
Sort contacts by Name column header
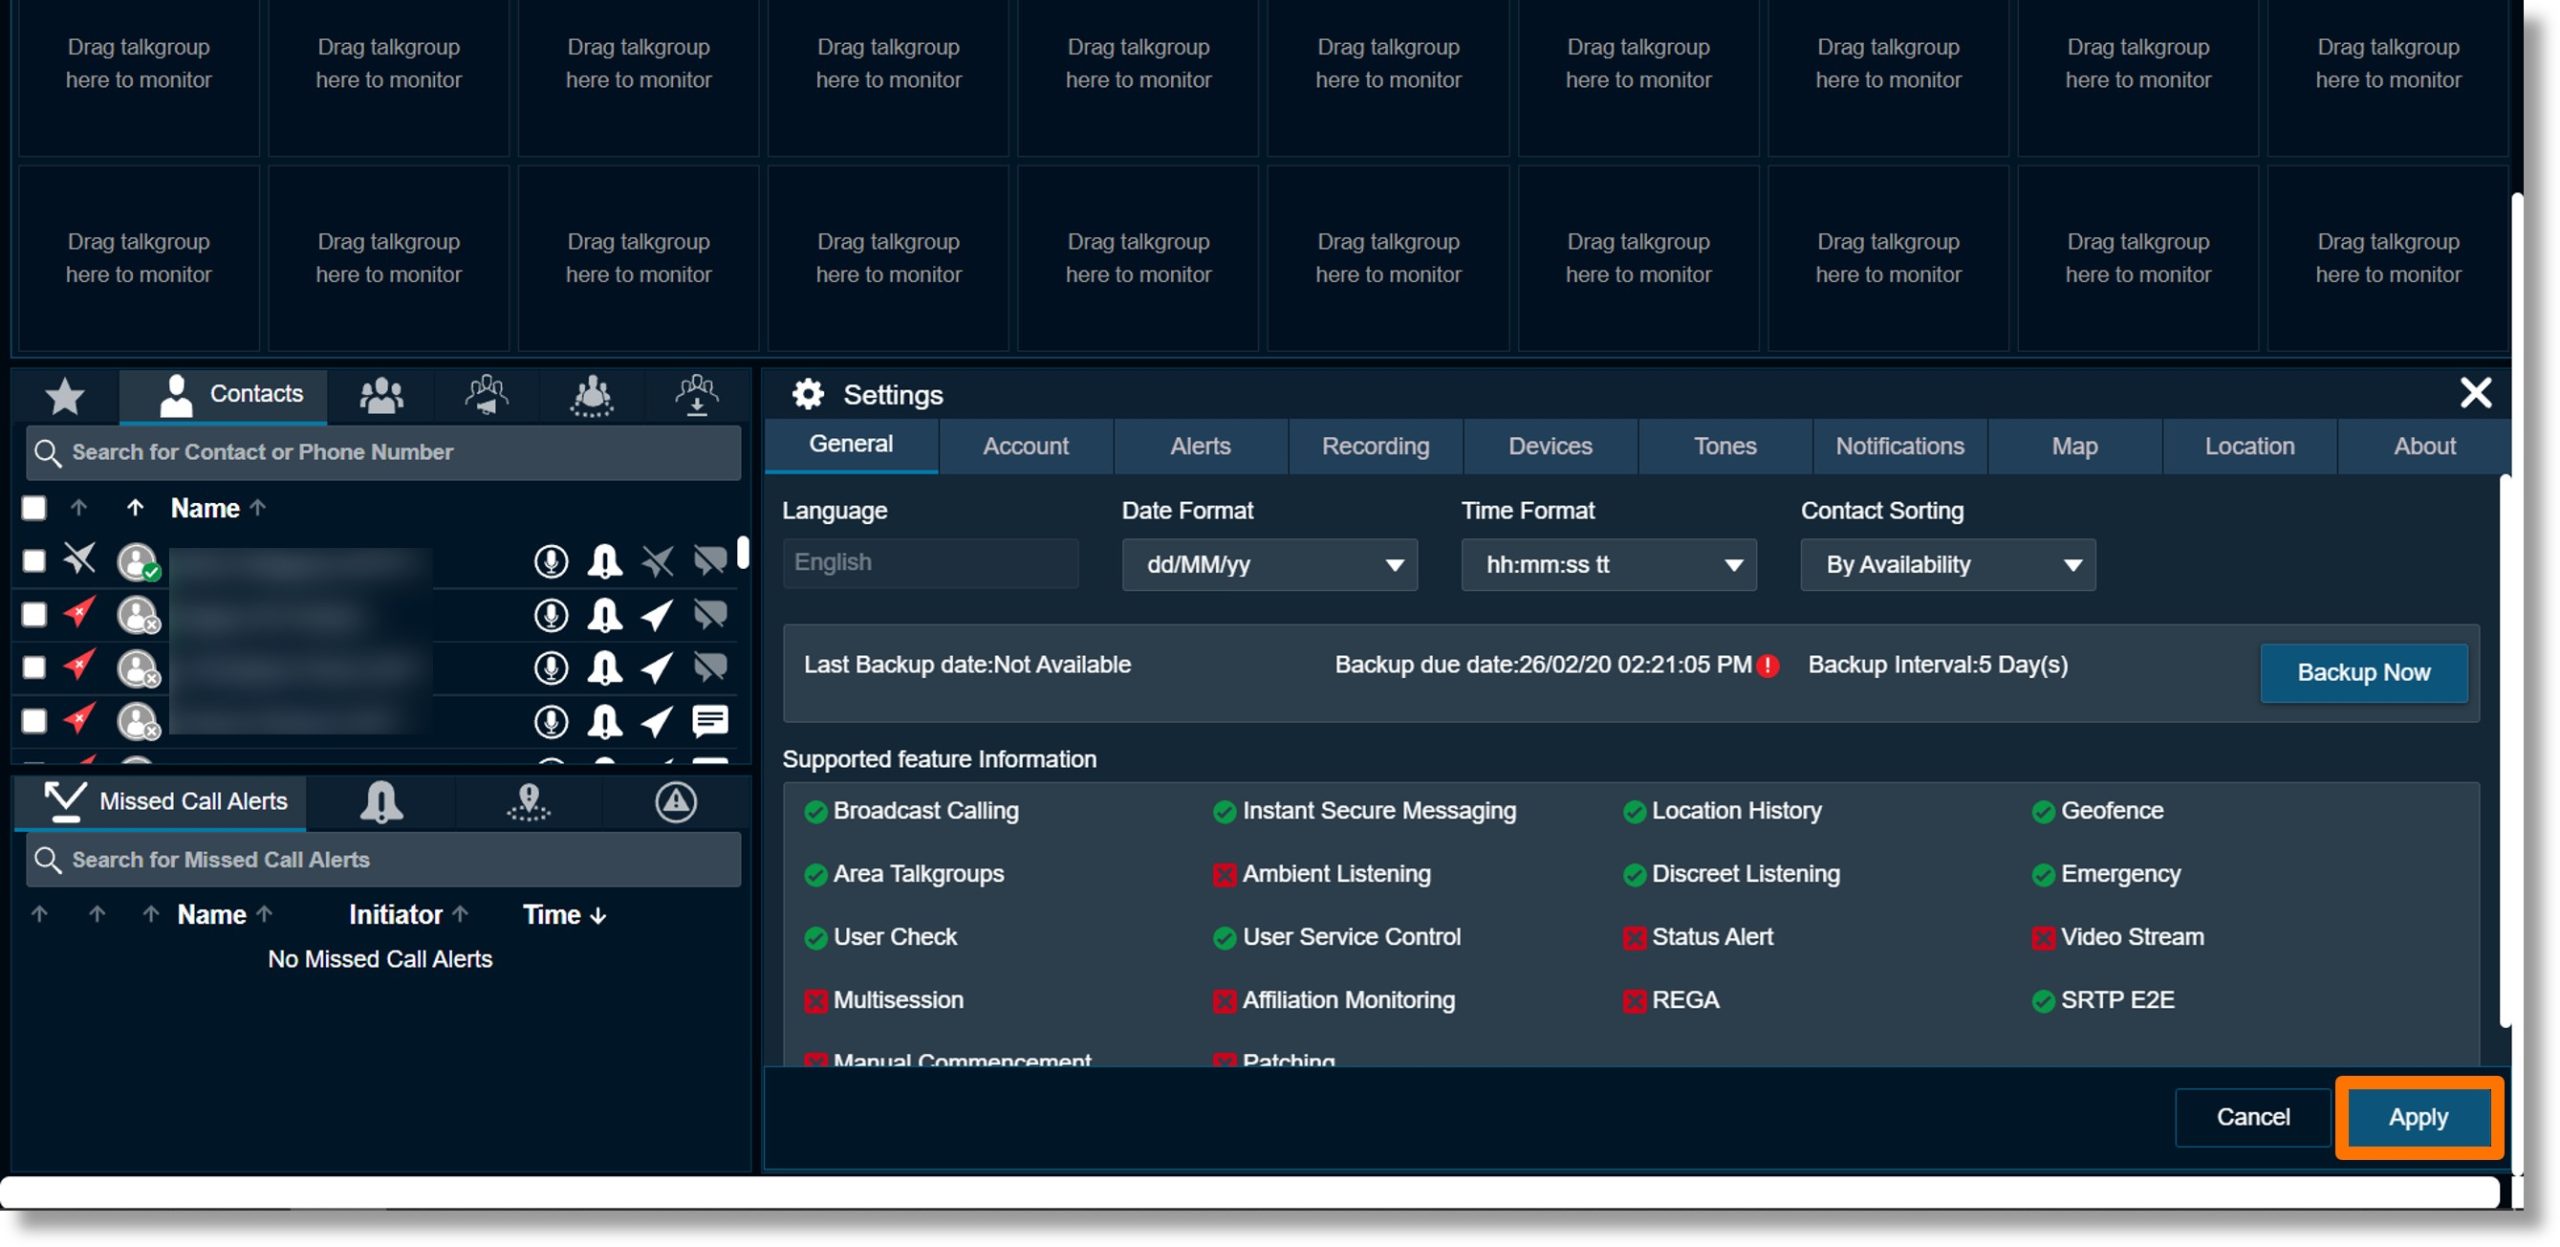tap(218, 509)
